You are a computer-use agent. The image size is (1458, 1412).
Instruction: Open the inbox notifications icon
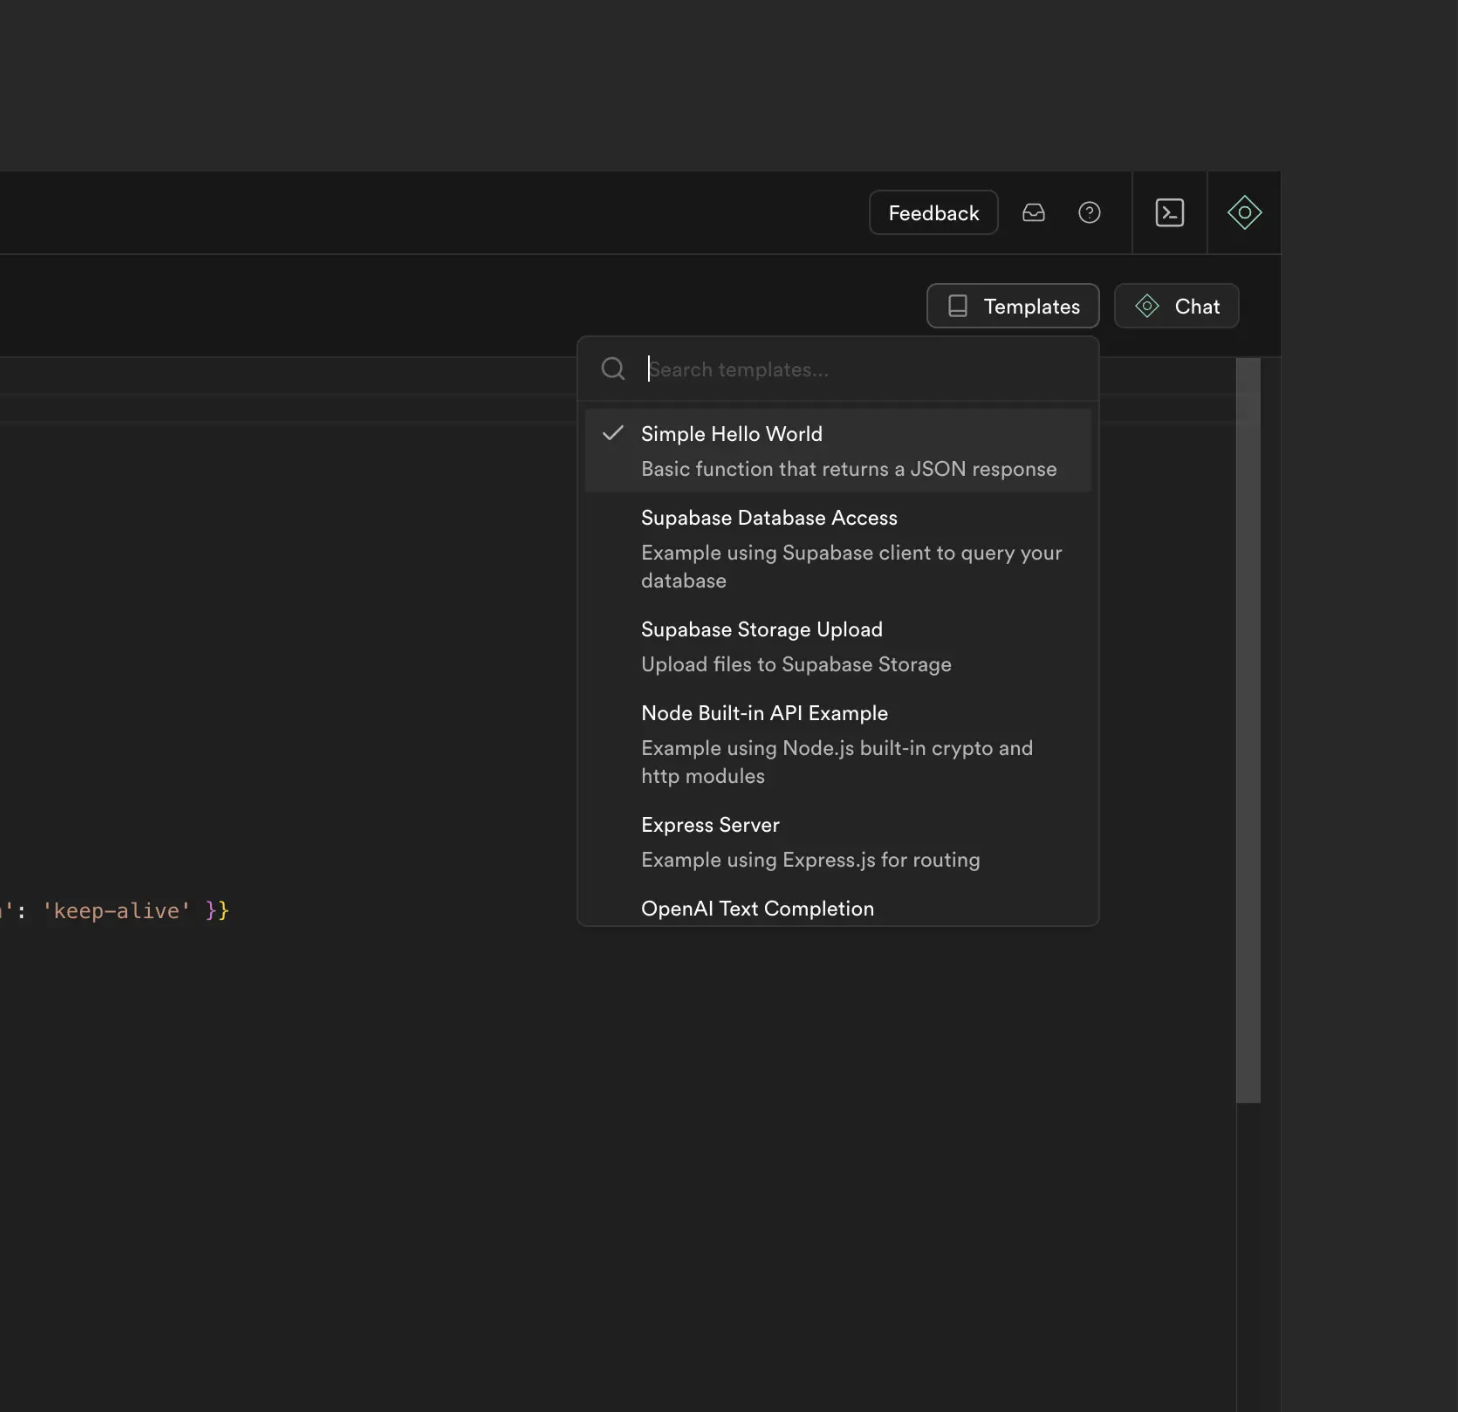pyautogui.click(x=1033, y=213)
